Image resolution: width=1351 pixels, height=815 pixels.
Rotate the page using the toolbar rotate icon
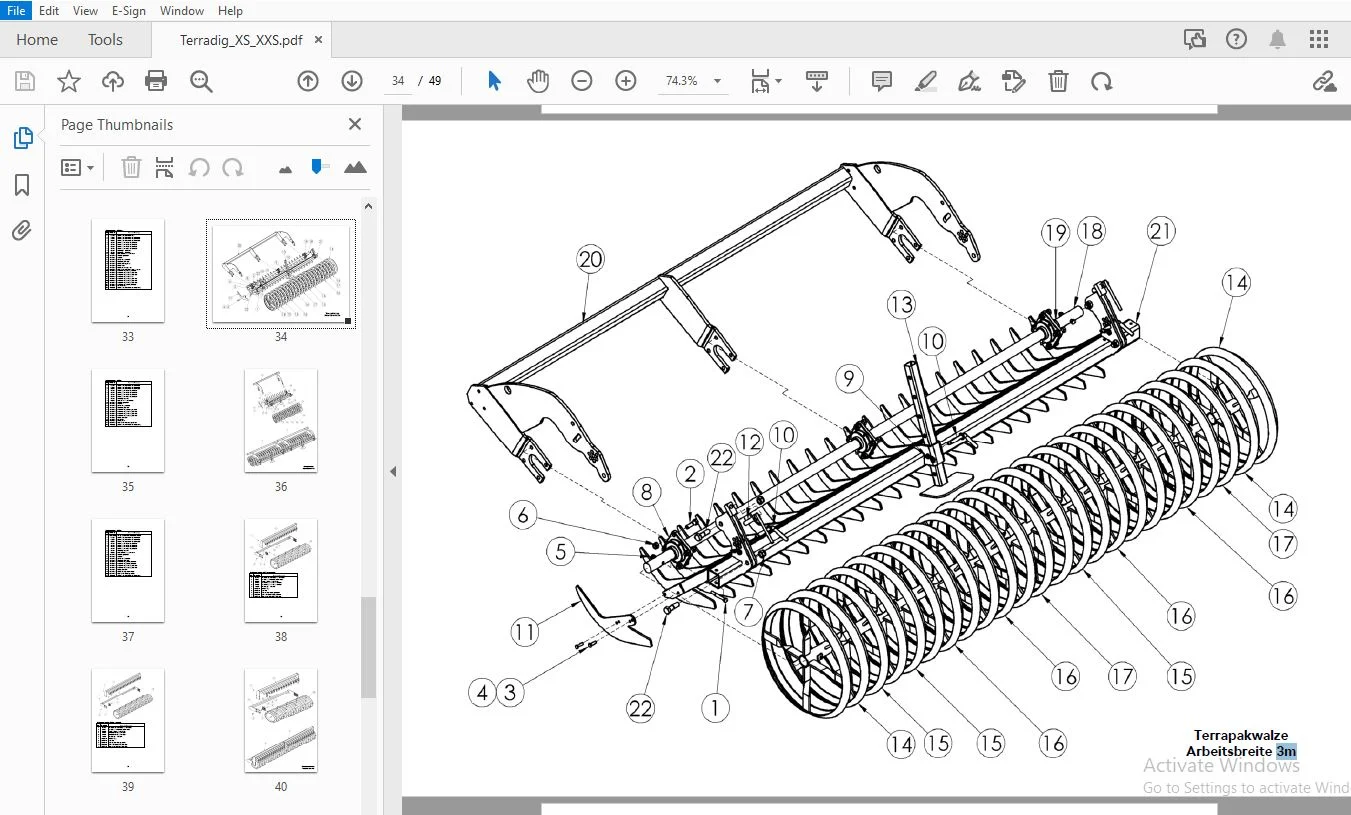(x=1102, y=81)
